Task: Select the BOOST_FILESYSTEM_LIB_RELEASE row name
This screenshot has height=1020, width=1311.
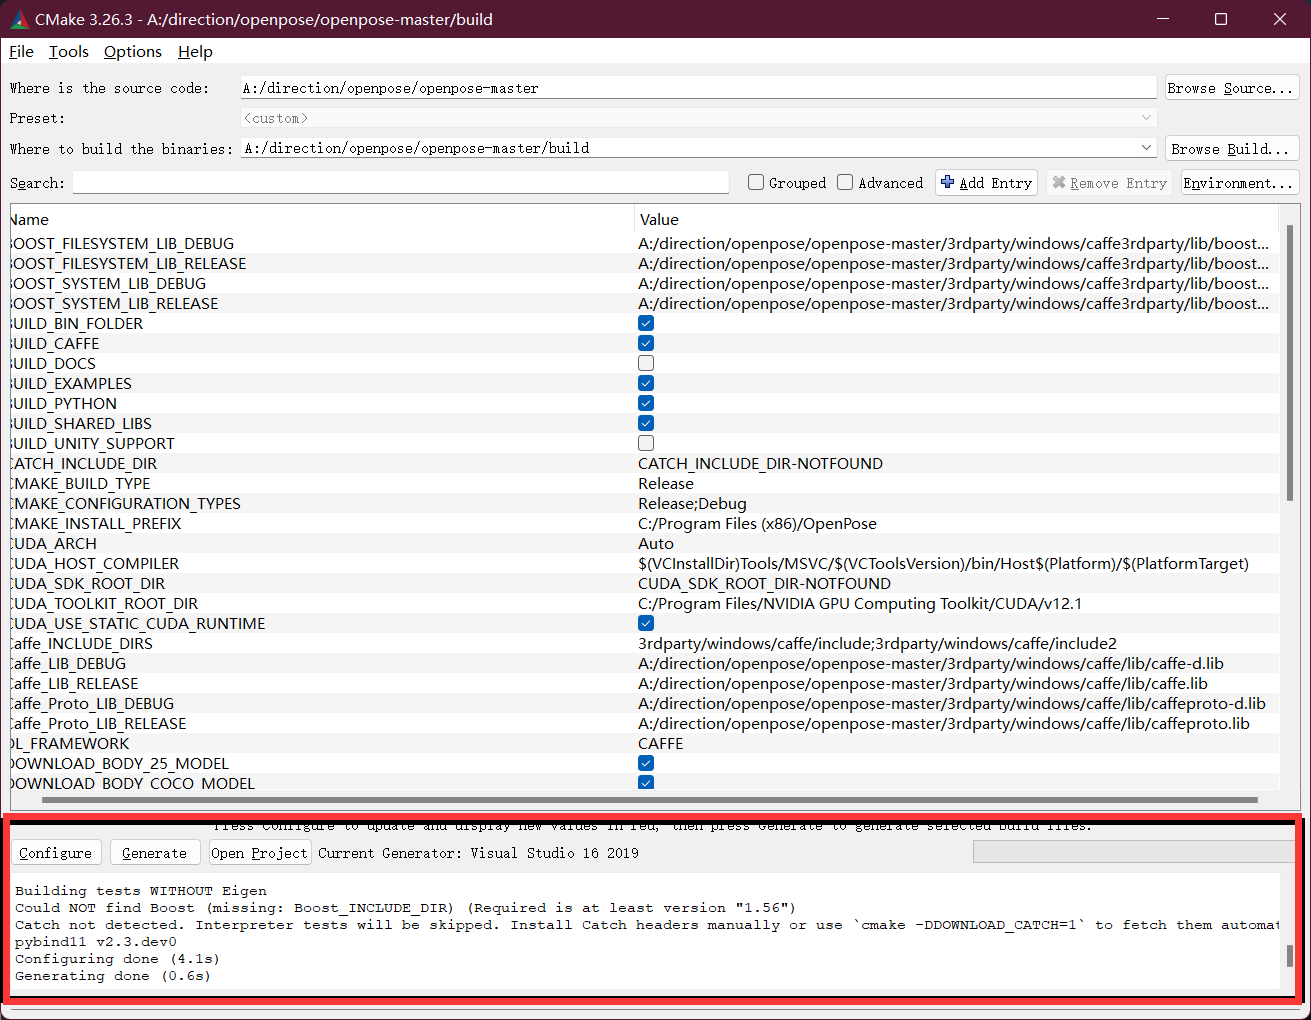Action: (128, 263)
